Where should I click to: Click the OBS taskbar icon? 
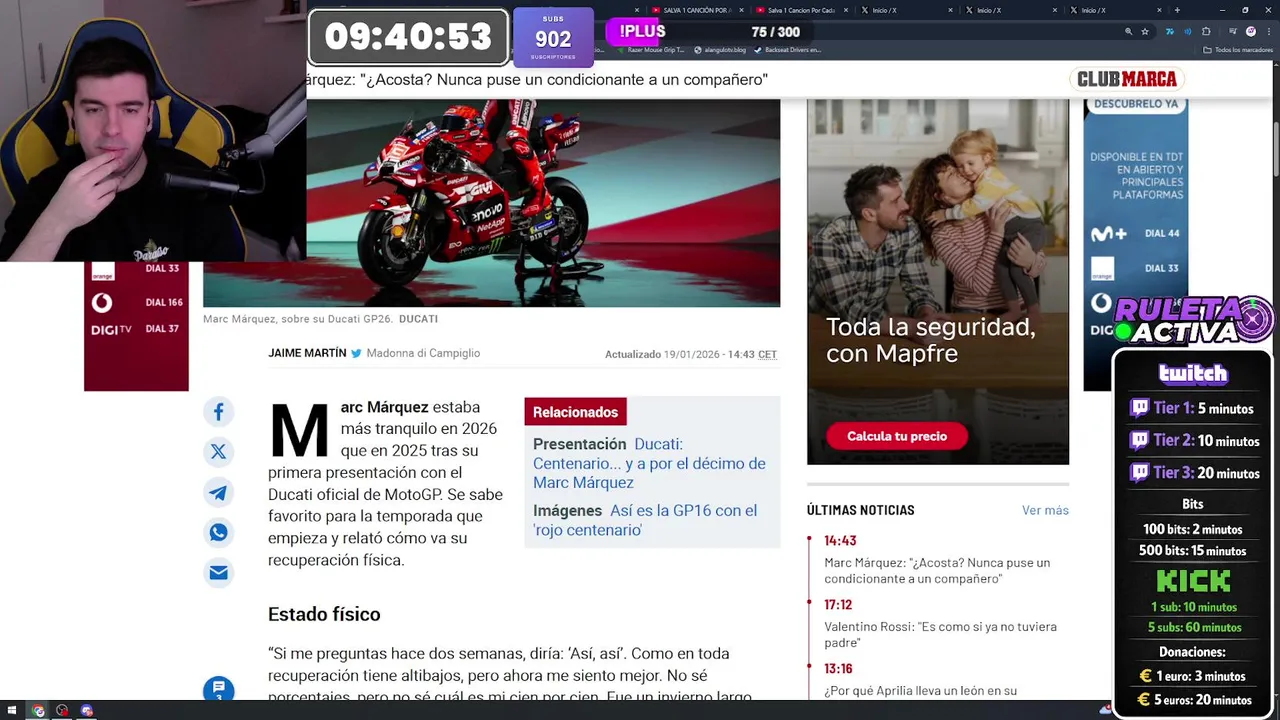pos(62,711)
